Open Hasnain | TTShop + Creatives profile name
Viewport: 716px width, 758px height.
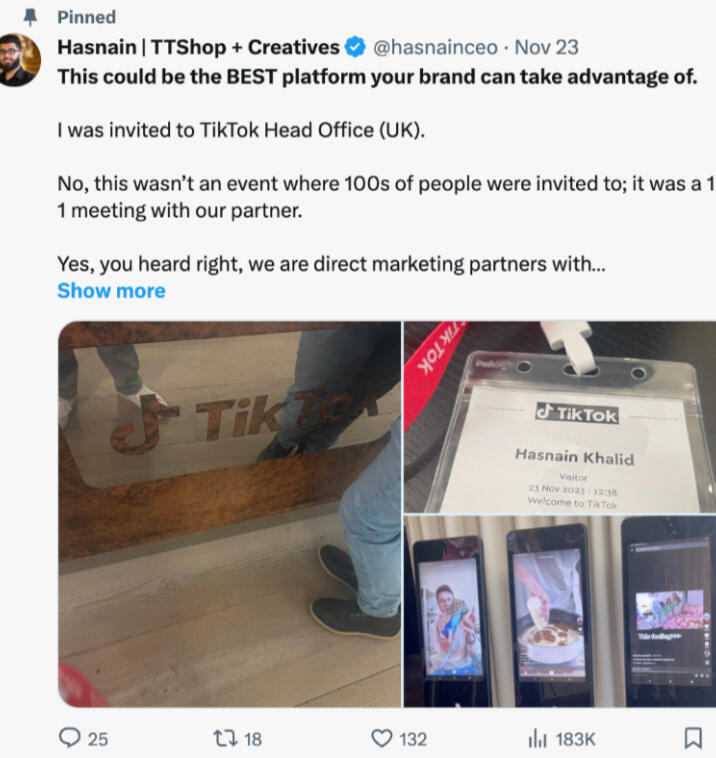[198, 47]
